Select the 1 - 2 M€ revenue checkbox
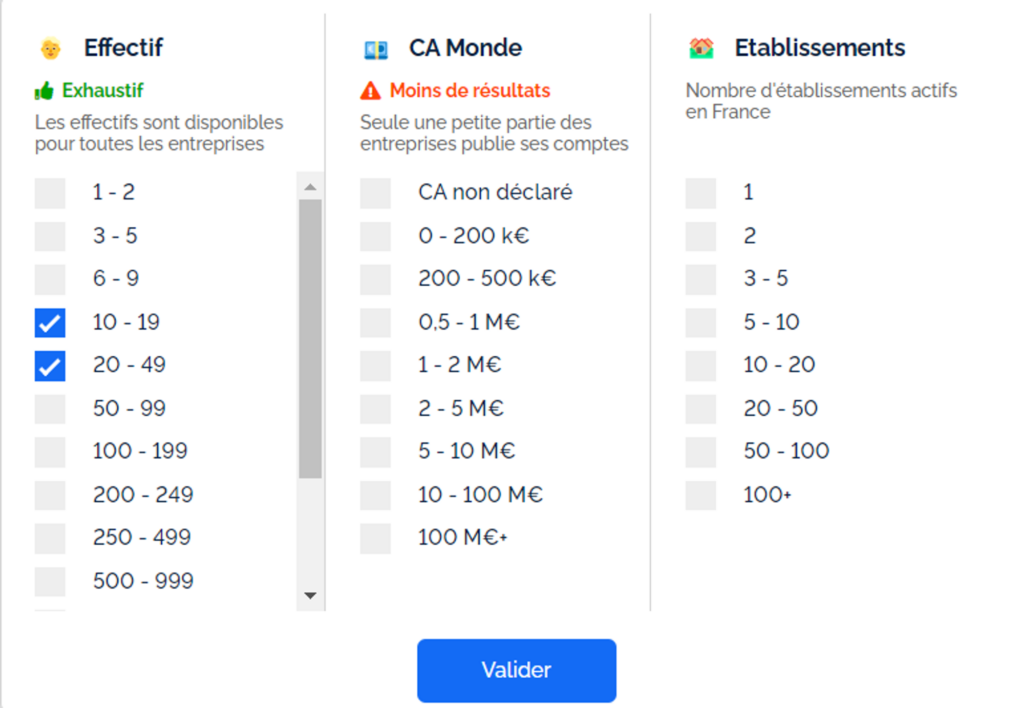The image size is (1024, 708). 375,366
